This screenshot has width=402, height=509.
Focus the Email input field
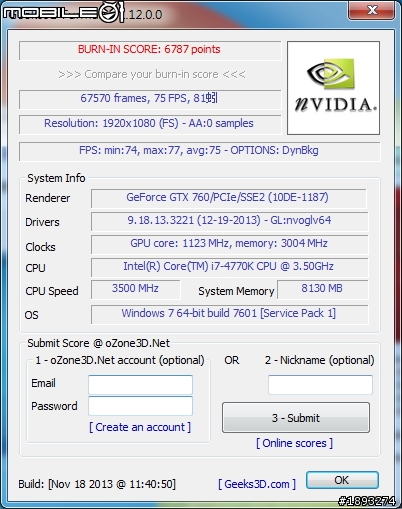[140, 385]
